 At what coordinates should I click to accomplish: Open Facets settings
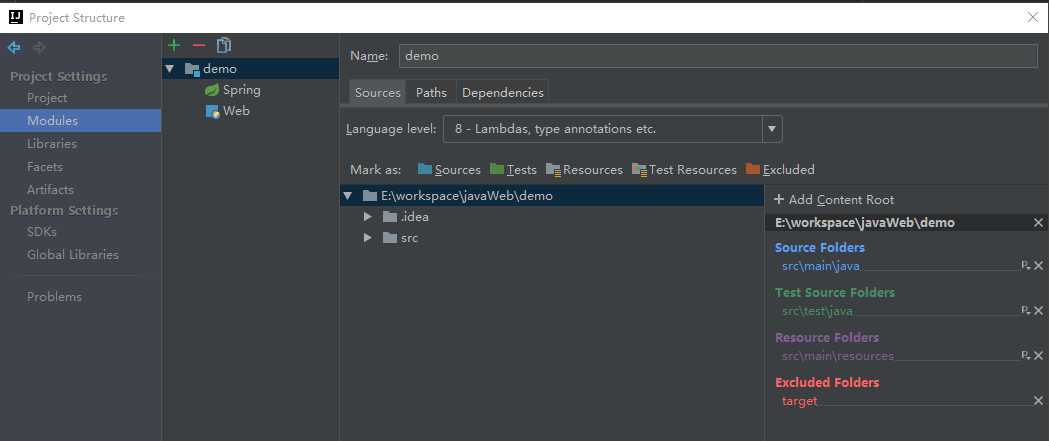tap(44, 167)
